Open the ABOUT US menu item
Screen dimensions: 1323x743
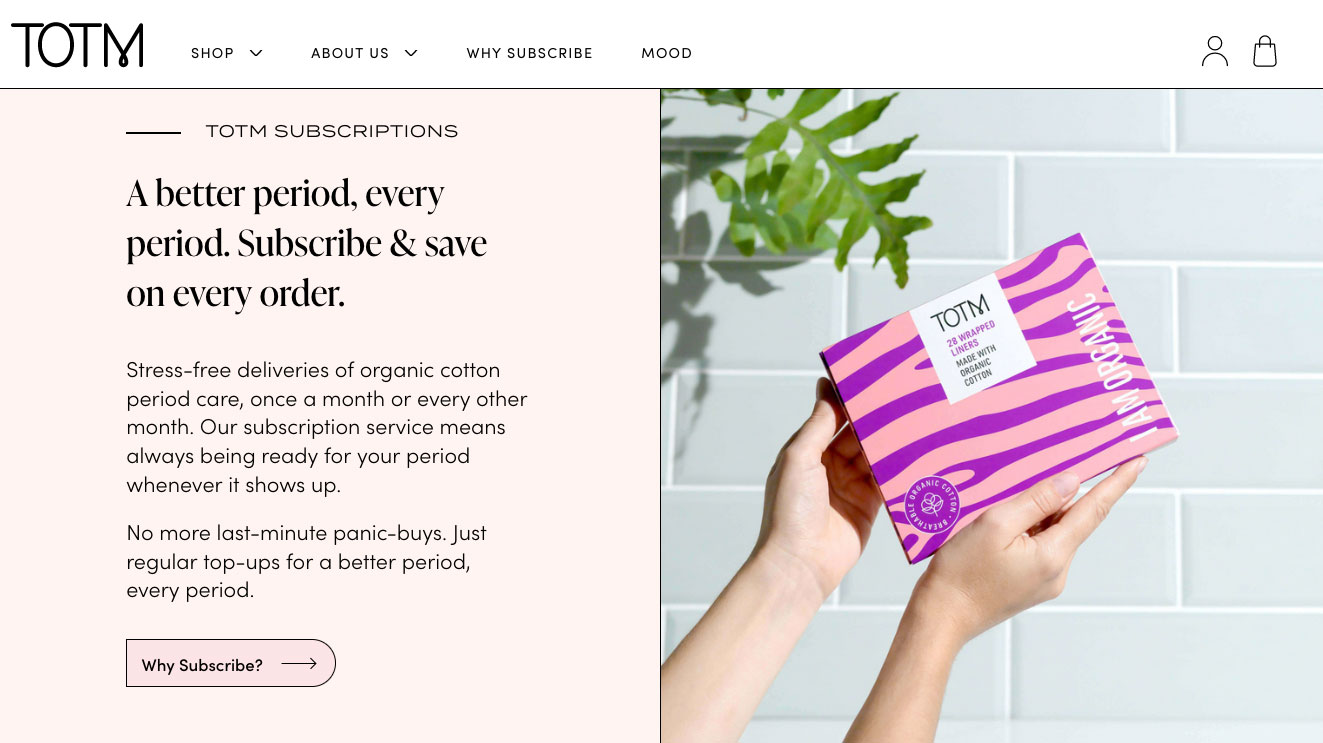350,53
